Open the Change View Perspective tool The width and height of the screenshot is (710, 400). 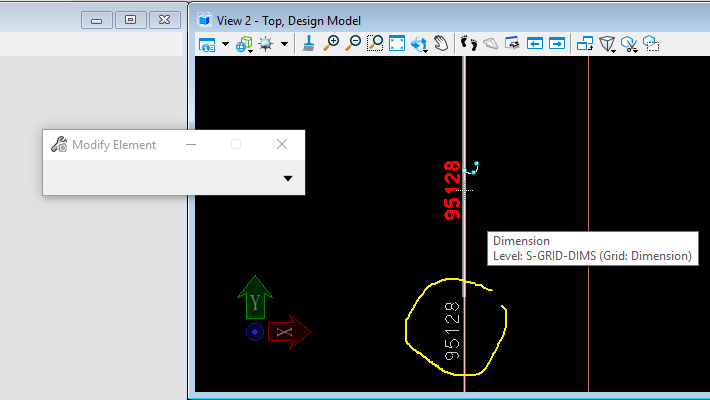[607, 44]
